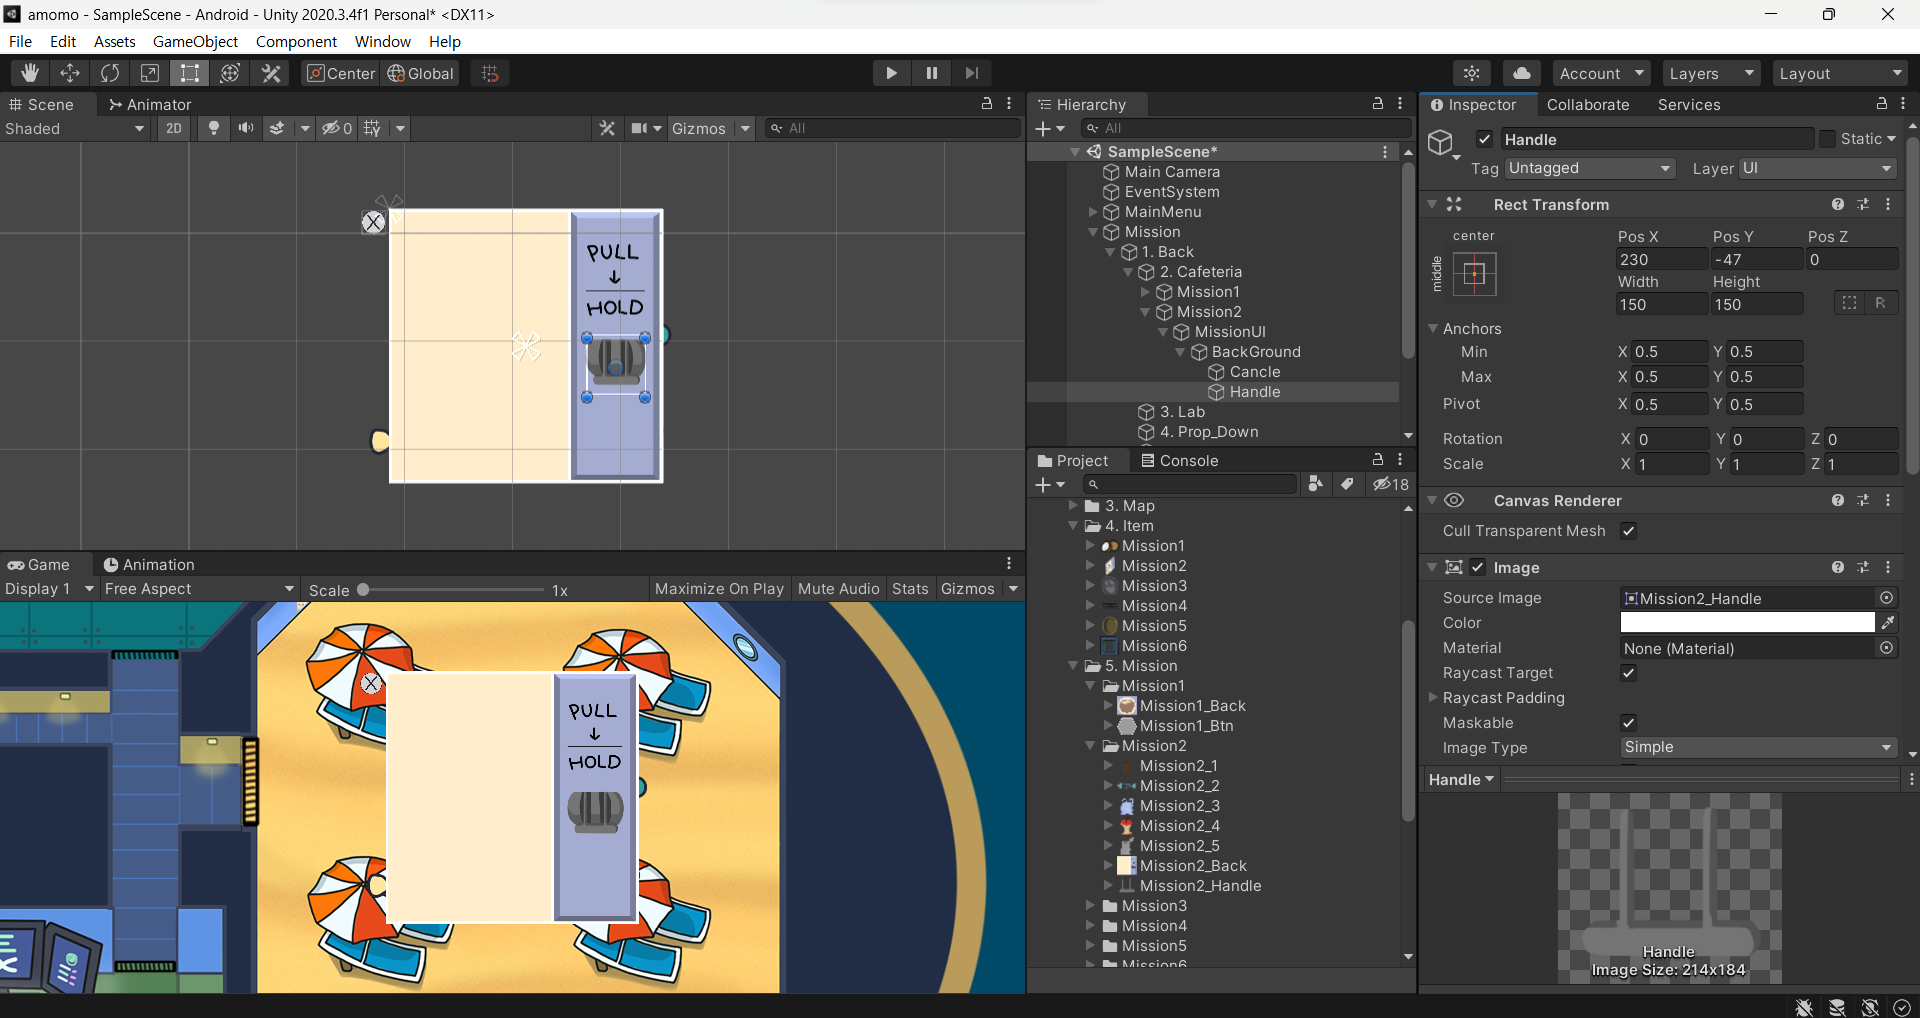1920x1018 pixels.
Task: Toggle Raycast Target checkbox
Action: (x=1628, y=673)
